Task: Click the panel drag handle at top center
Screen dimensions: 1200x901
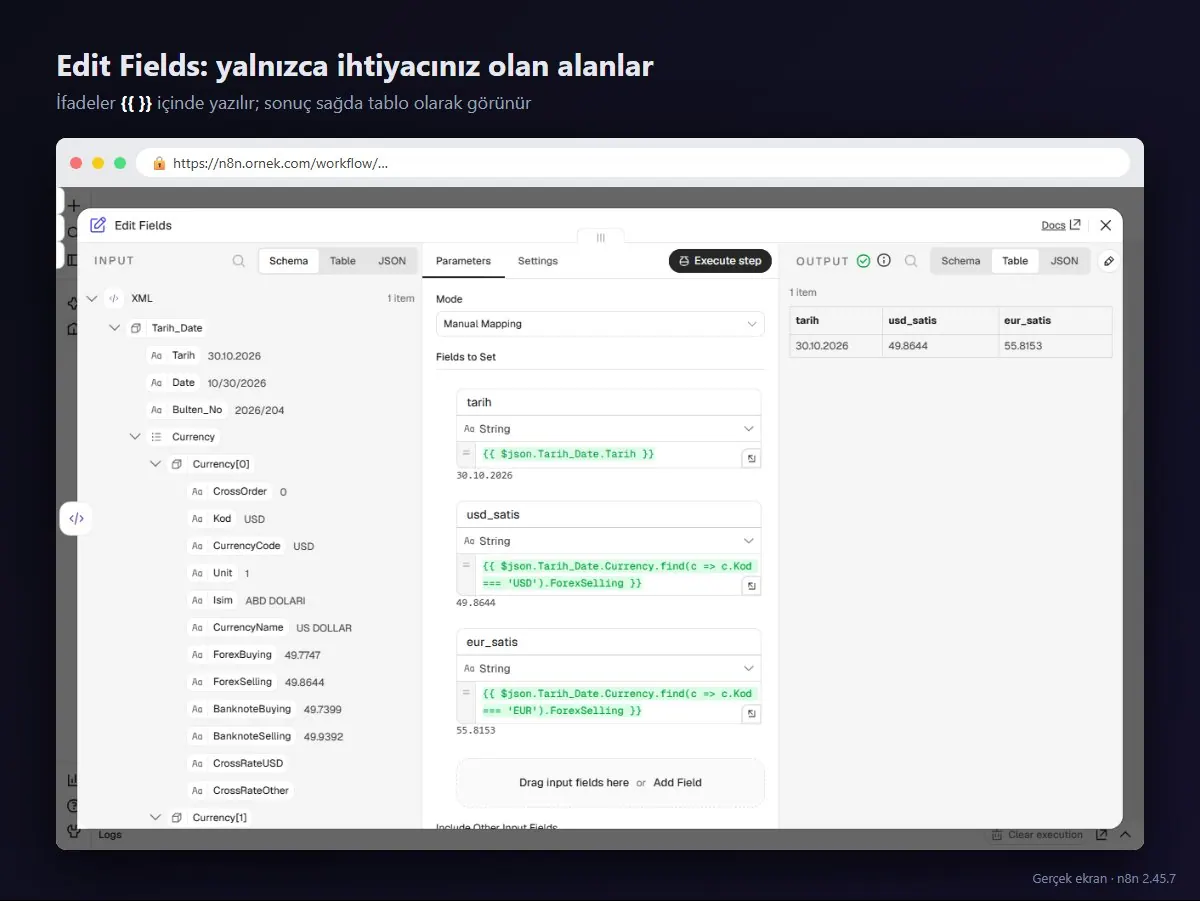Action: 600,238
